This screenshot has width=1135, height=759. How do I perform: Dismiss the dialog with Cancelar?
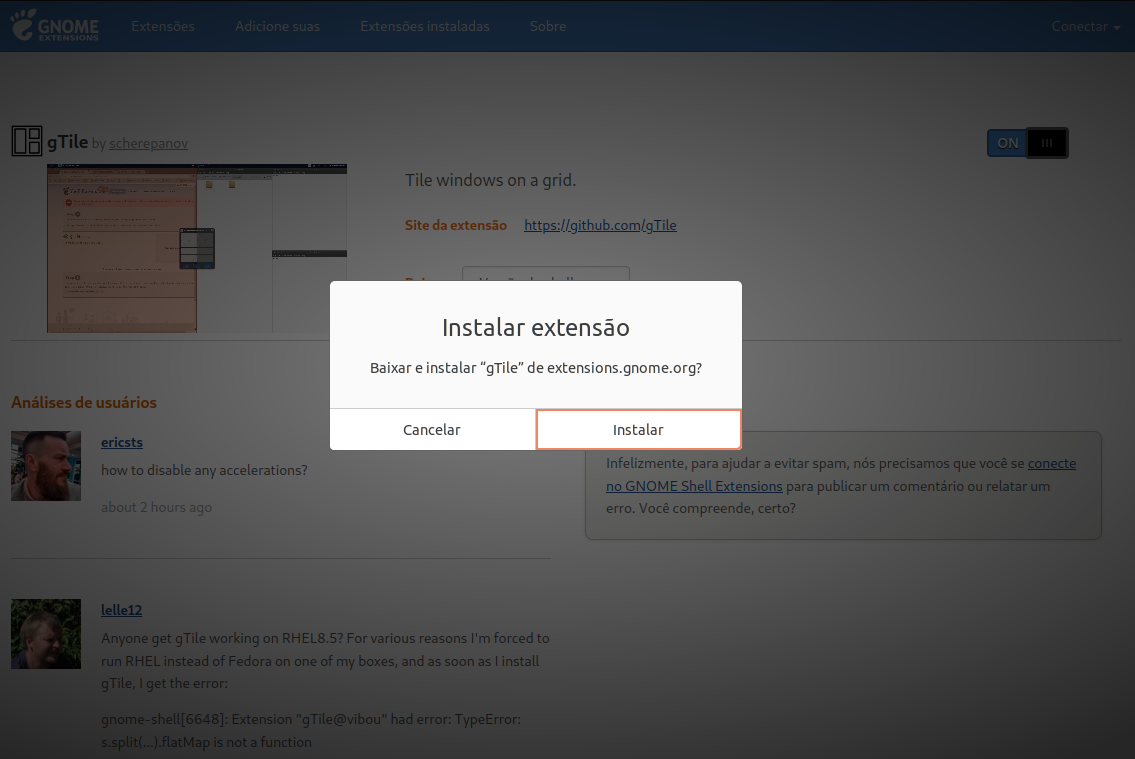432,429
